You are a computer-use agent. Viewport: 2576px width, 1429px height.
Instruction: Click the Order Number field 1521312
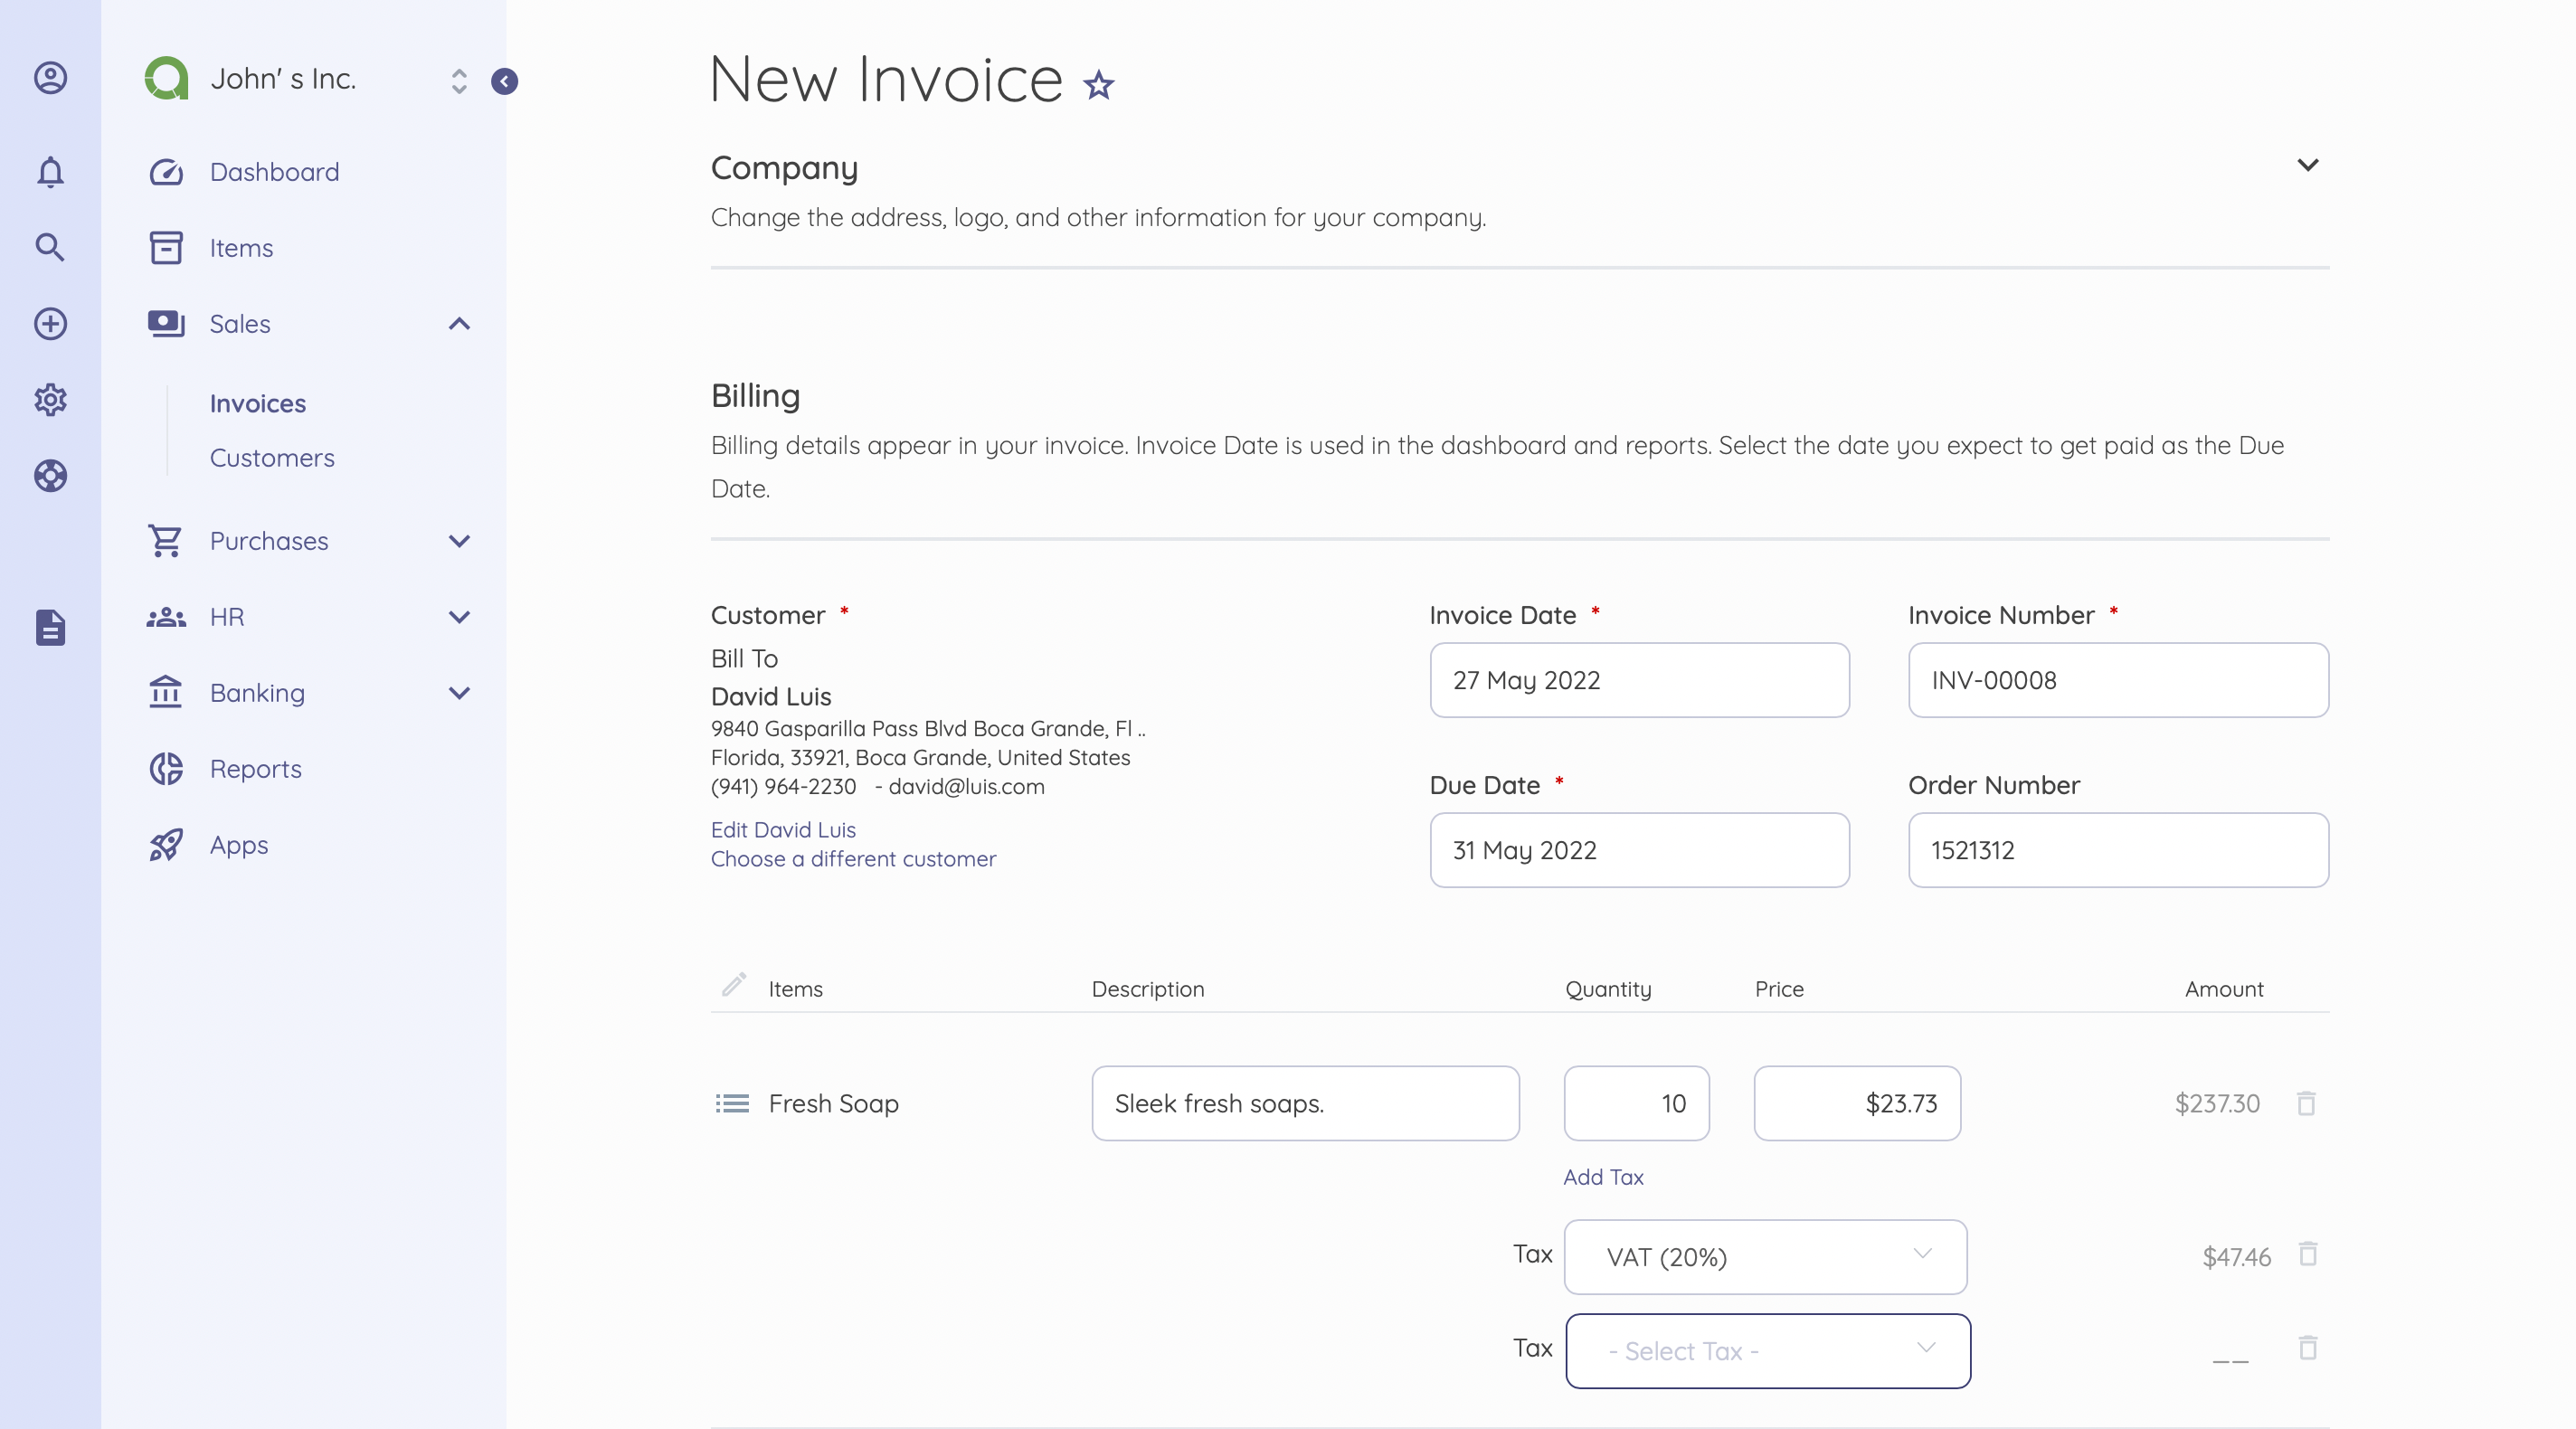[x=2118, y=850]
